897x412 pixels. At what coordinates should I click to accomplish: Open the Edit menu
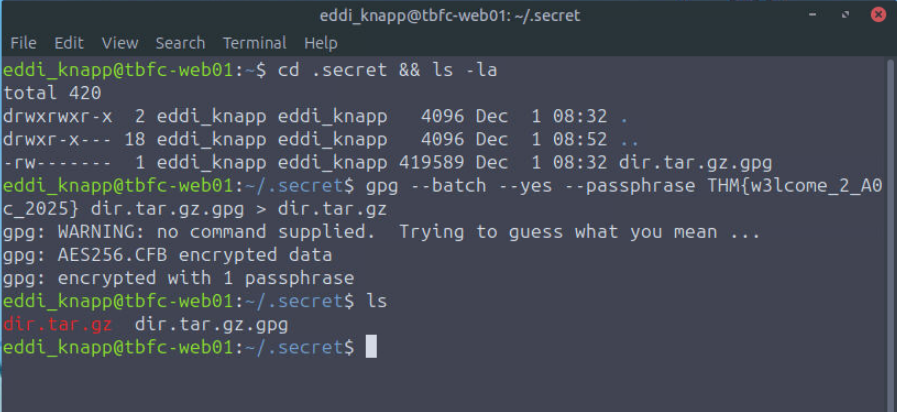click(x=69, y=43)
